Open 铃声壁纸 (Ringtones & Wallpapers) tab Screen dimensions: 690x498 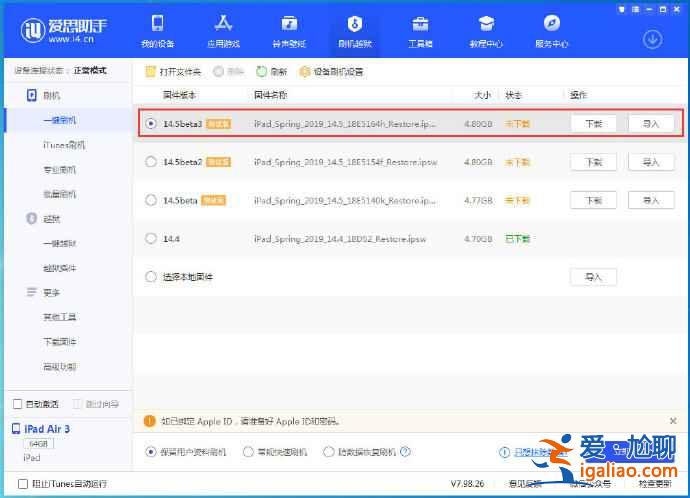pyautogui.click(x=289, y=32)
